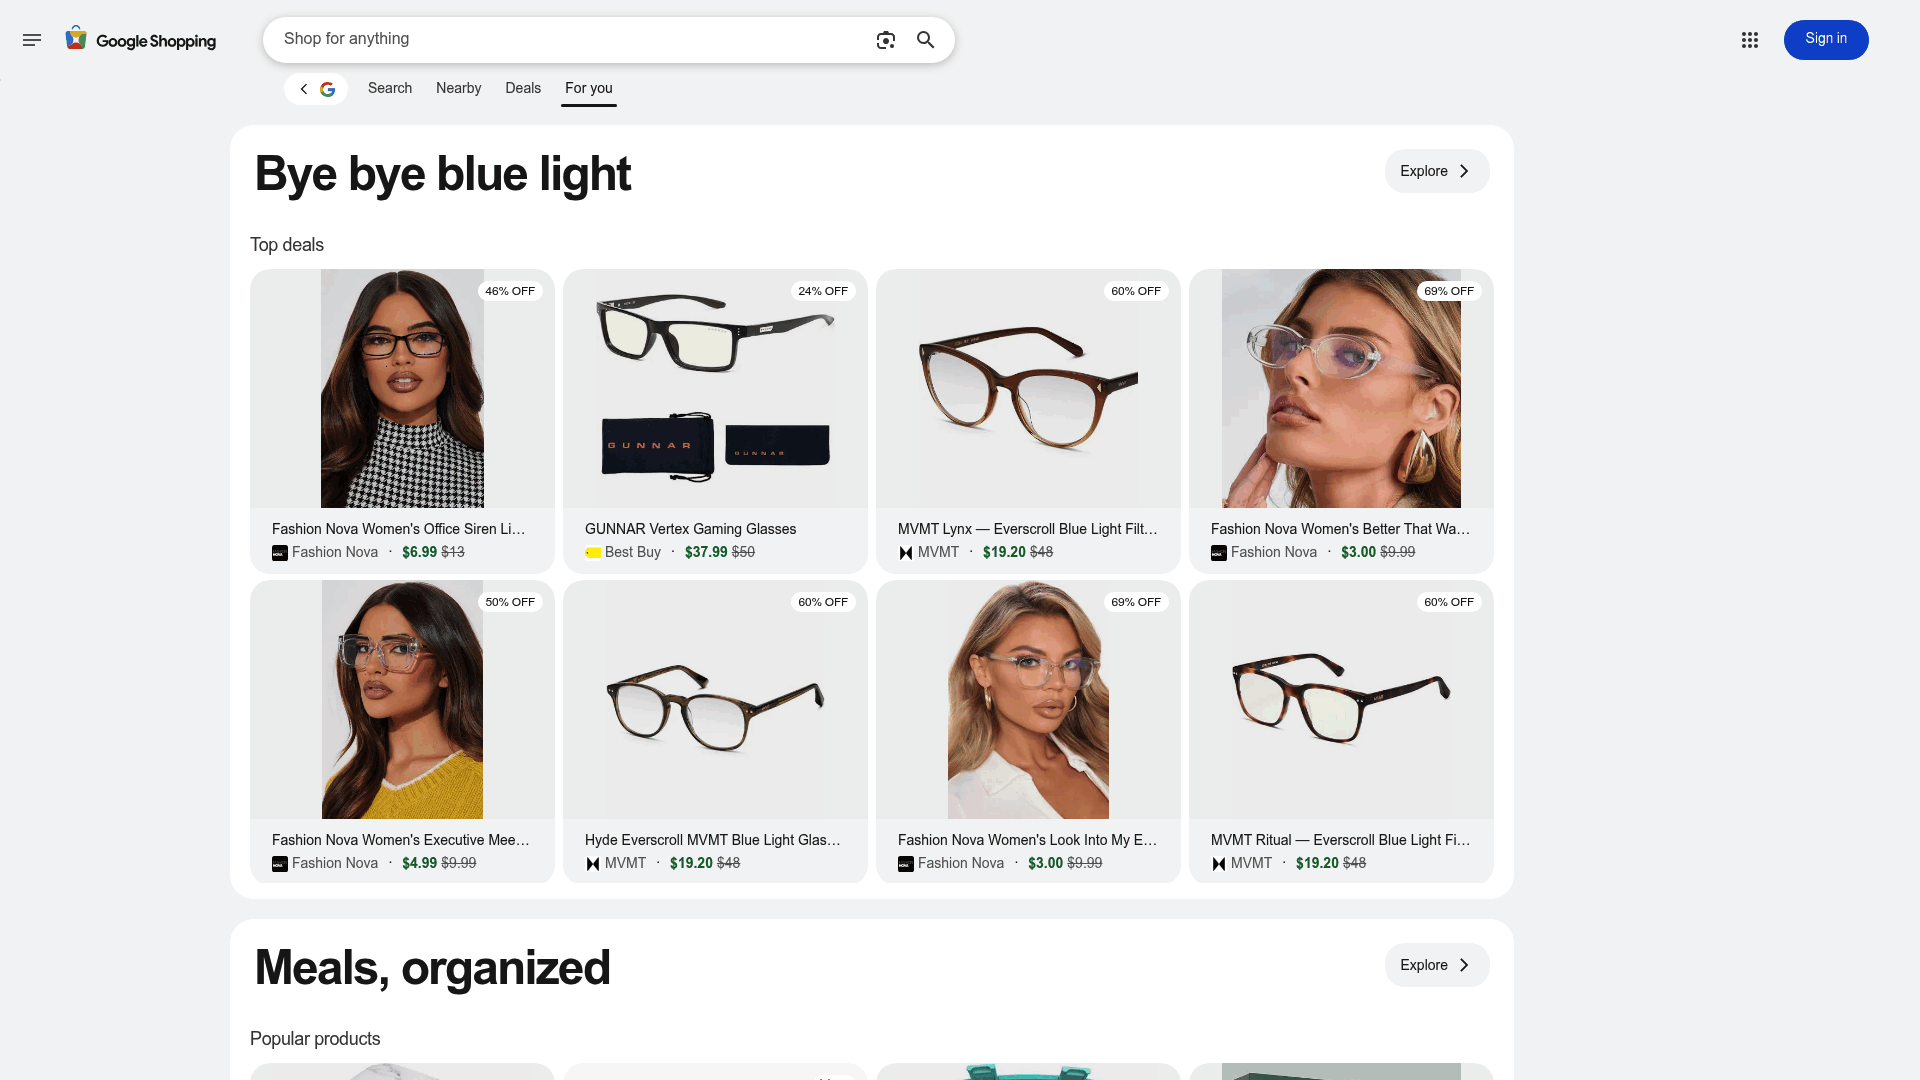Open Look Into My E... product image
Viewport: 1920px width, 1080px height.
(1028, 699)
